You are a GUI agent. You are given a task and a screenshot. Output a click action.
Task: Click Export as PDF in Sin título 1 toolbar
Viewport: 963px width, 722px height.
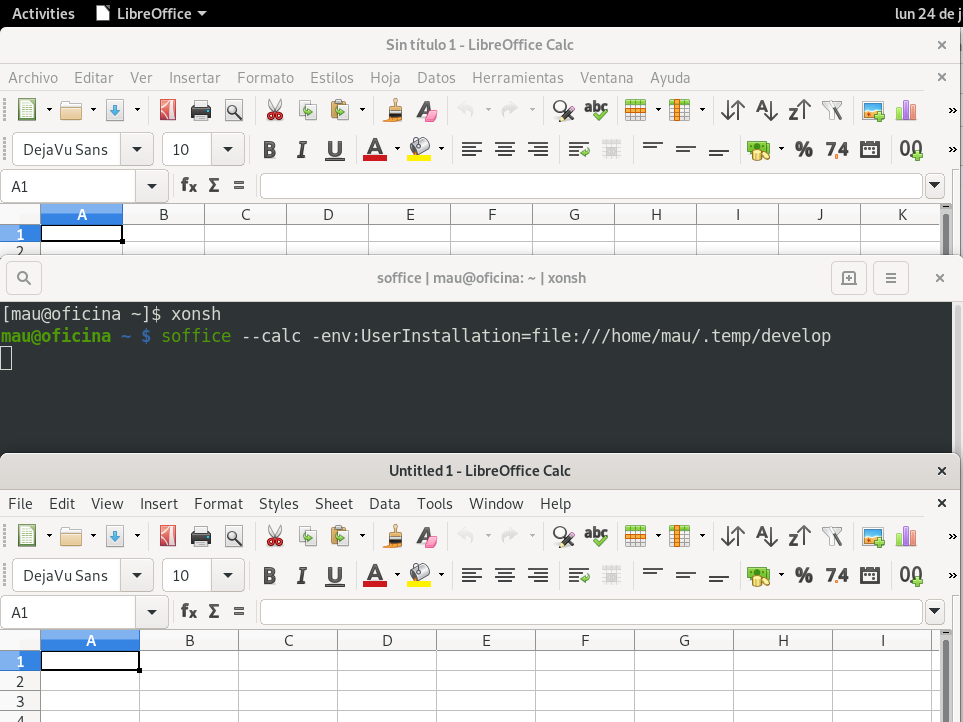168,110
